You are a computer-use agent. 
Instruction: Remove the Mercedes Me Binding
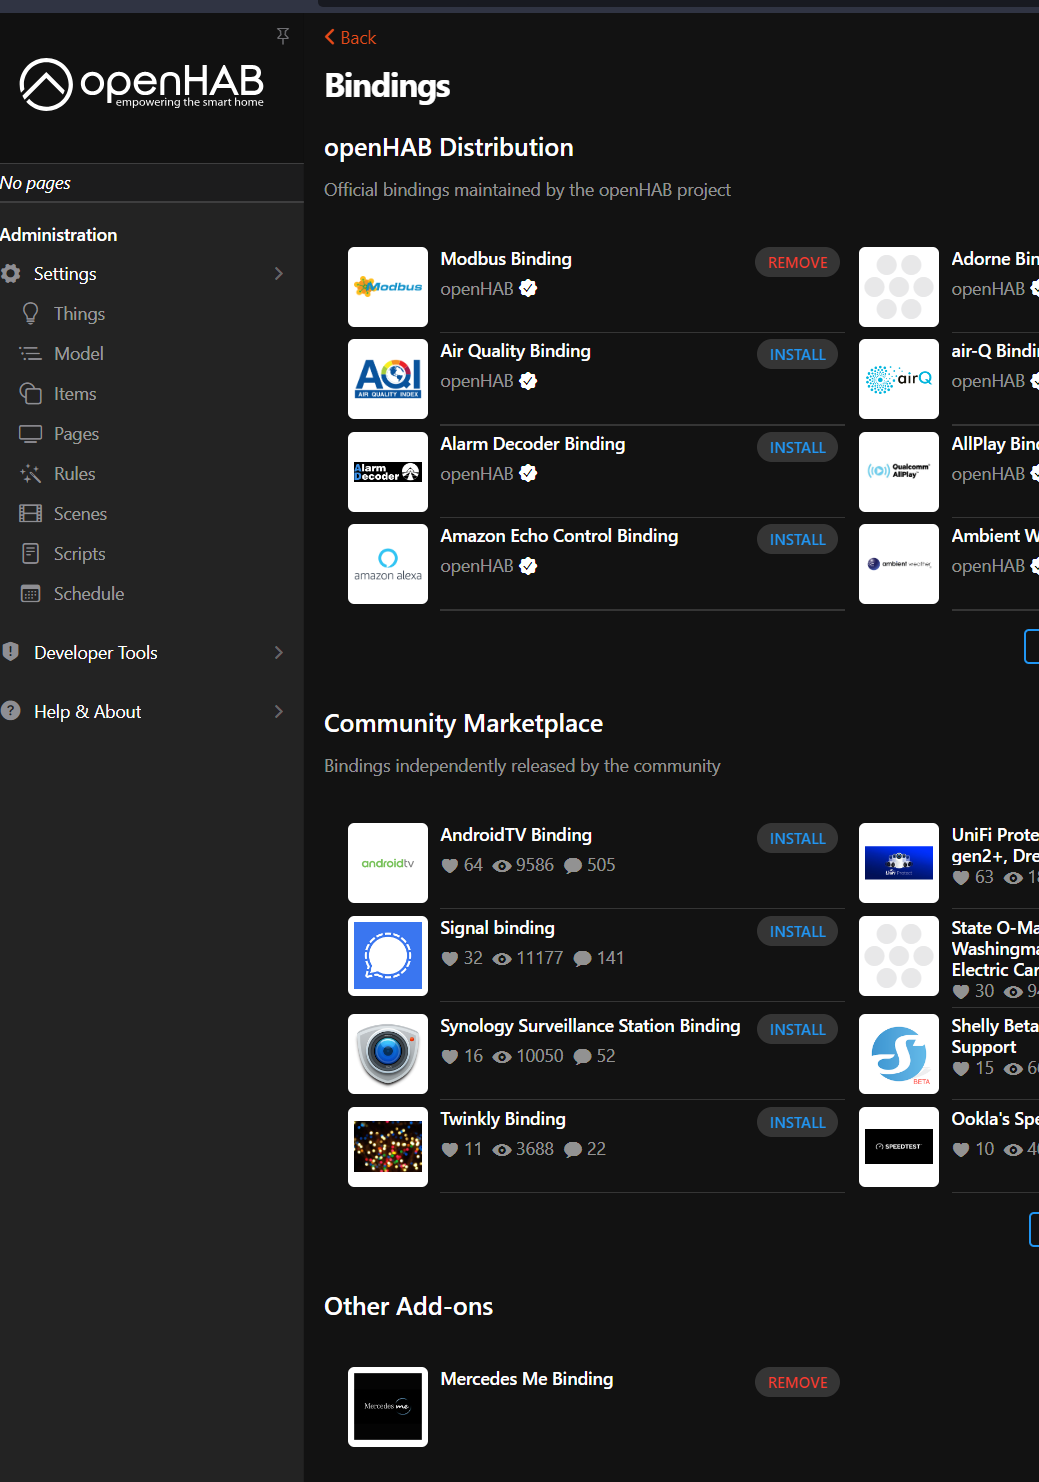[797, 1382]
